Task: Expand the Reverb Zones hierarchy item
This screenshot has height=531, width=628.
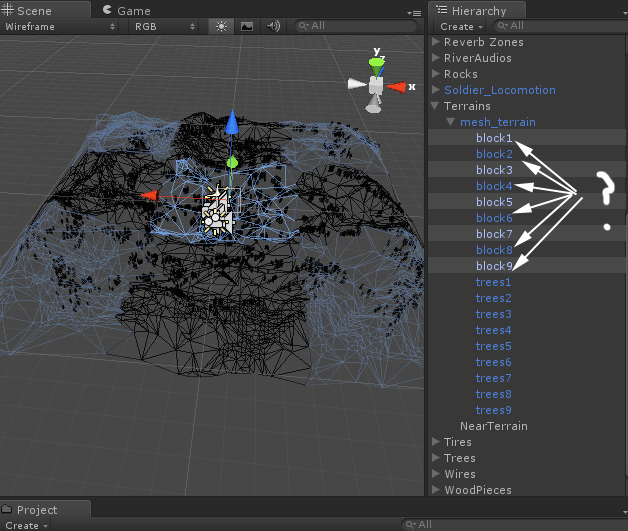Action: (435, 42)
